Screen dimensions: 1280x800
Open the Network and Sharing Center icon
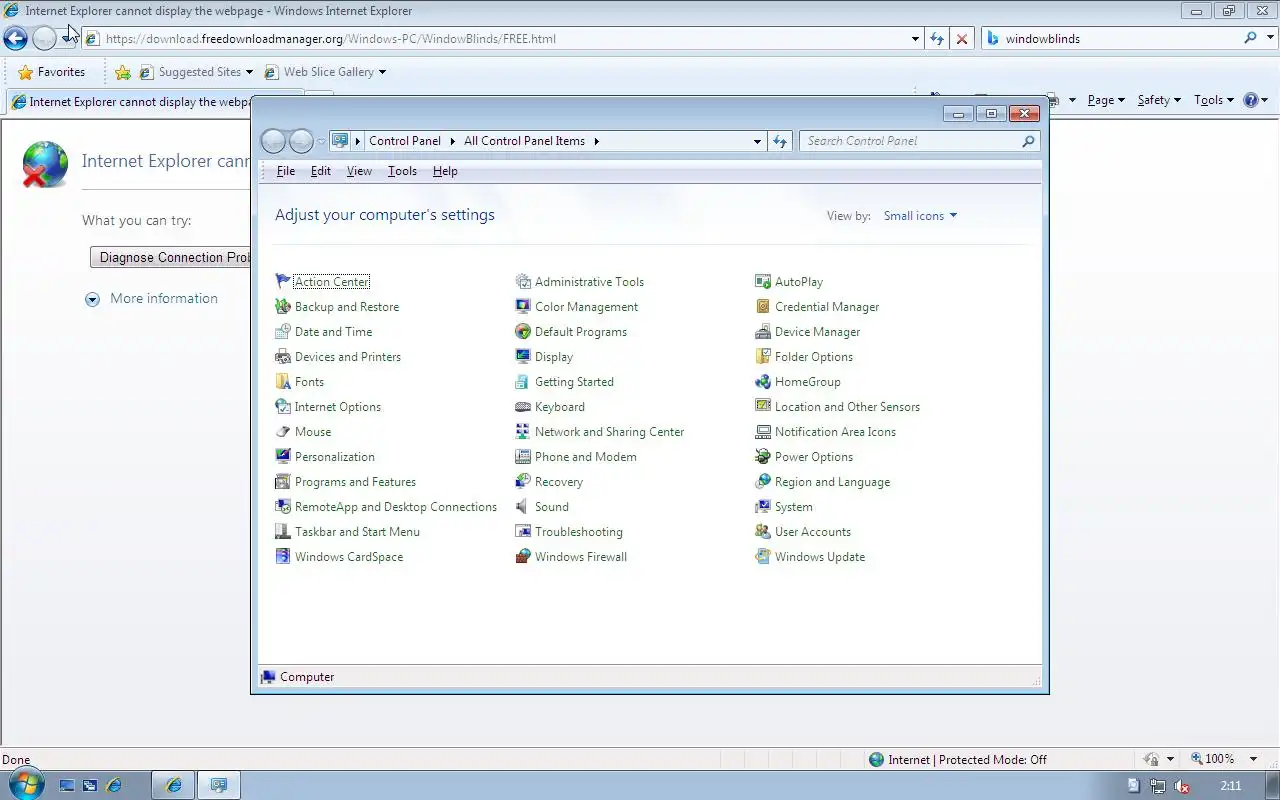(523, 432)
